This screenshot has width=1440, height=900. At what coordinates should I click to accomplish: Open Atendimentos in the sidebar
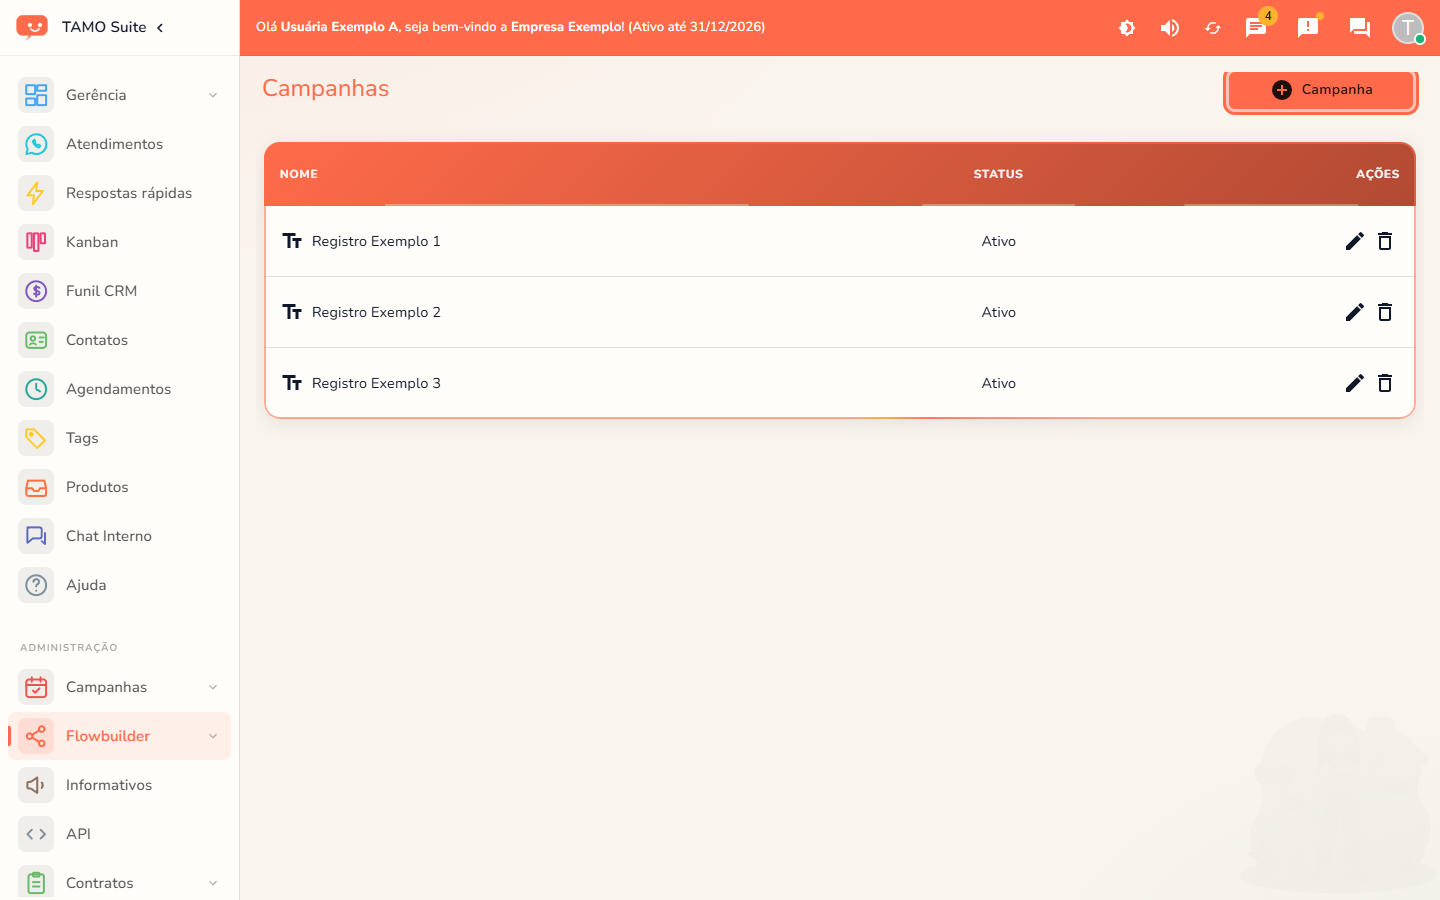click(120, 144)
